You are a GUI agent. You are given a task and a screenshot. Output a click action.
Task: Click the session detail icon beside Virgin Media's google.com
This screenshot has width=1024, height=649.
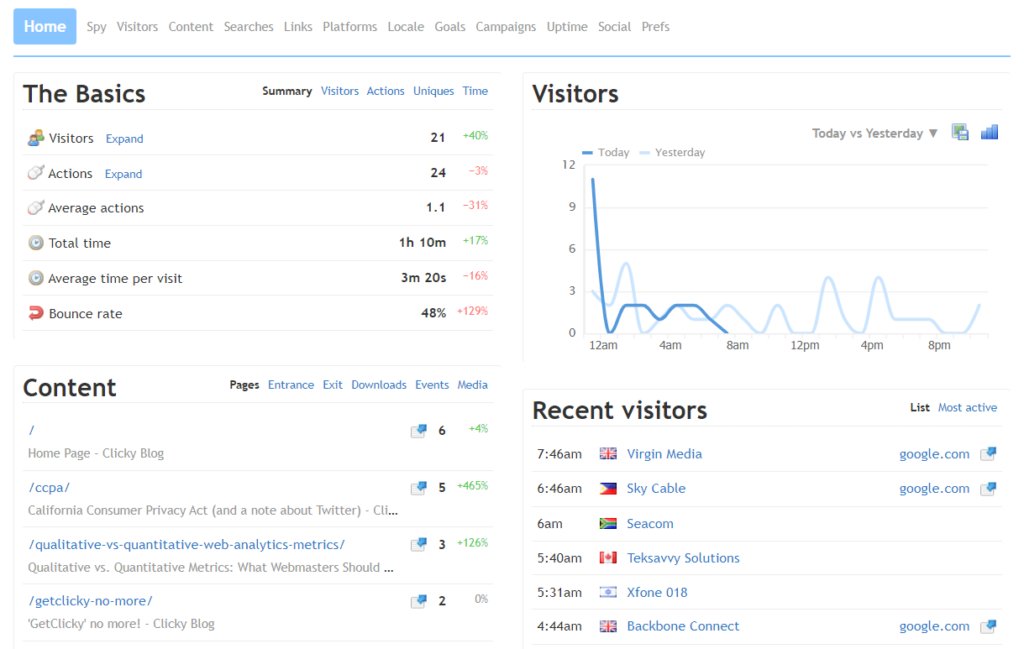pos(988,453)
